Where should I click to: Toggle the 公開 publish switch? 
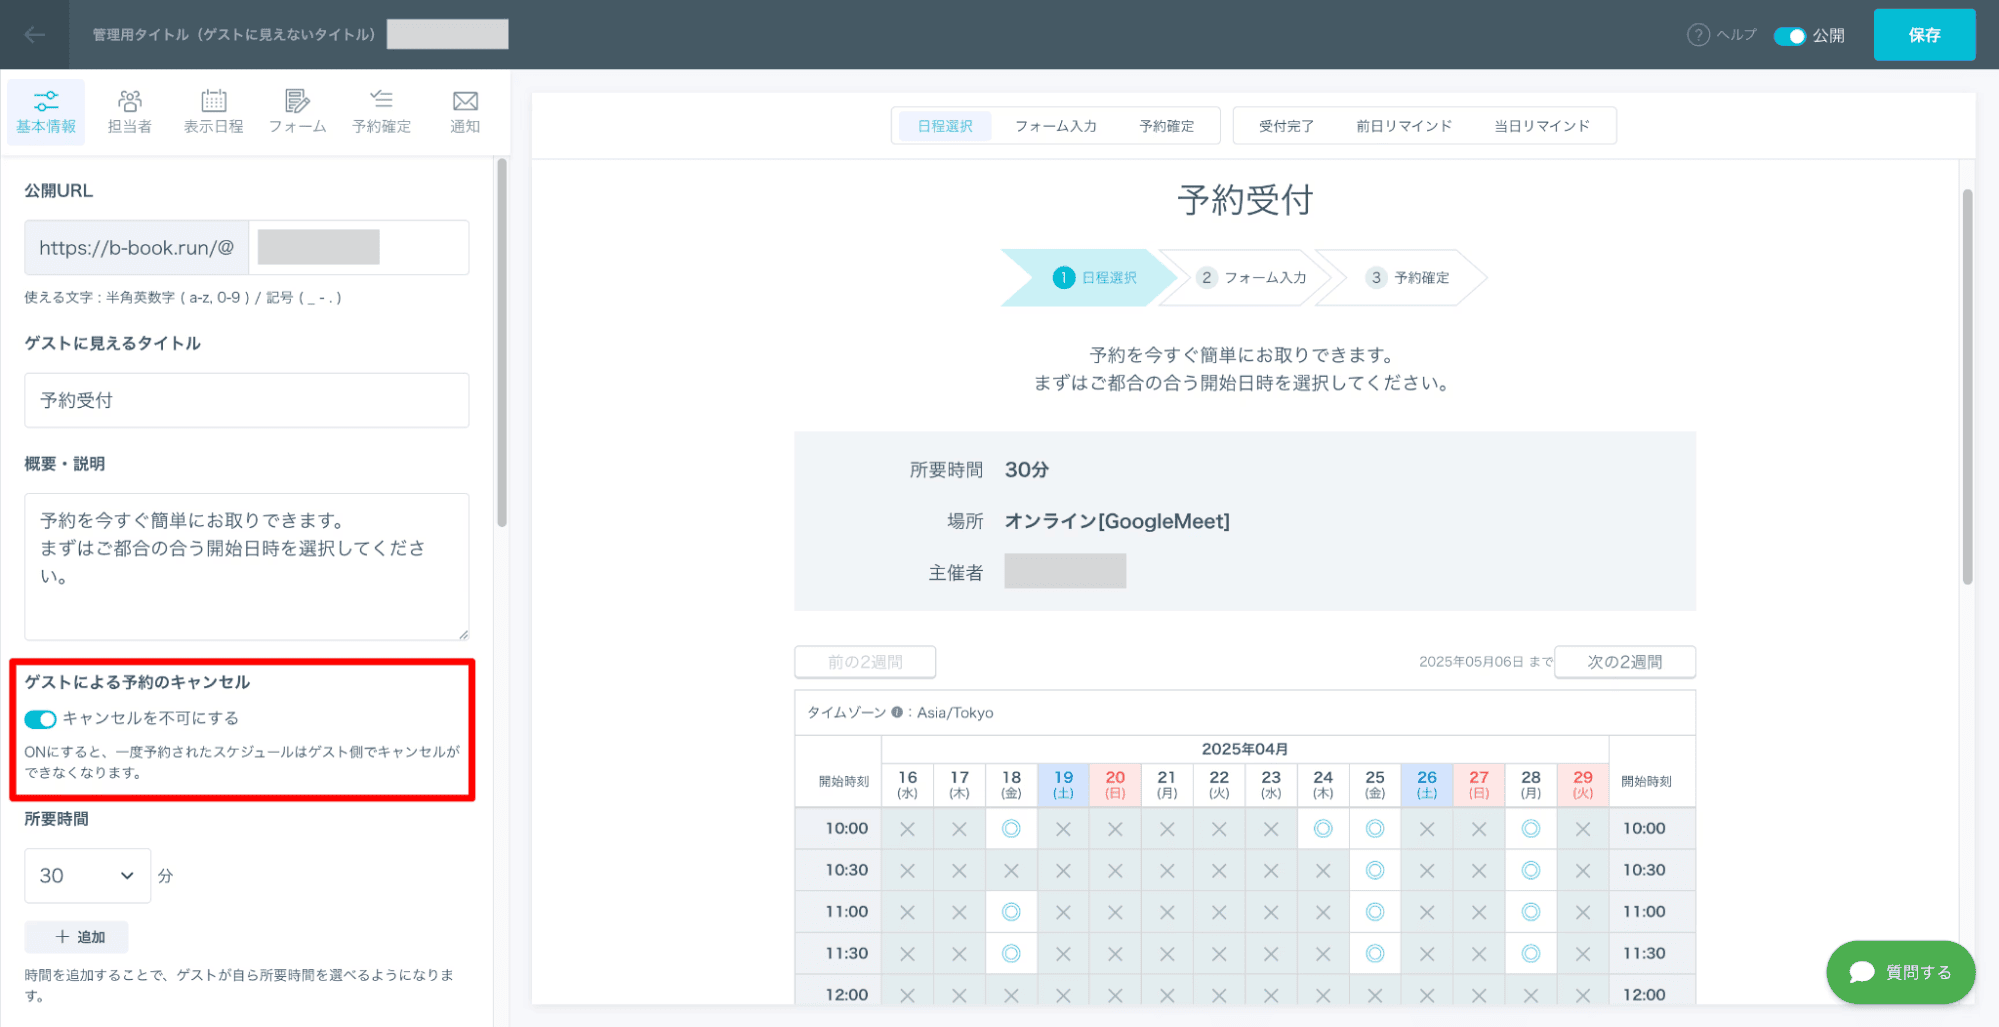[1789, 36]
